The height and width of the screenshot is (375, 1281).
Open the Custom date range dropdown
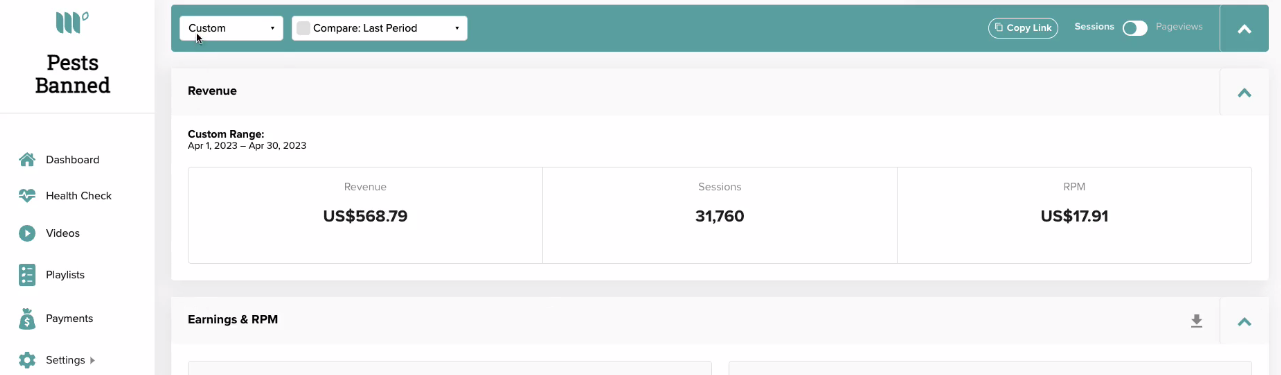pos(231,28)
